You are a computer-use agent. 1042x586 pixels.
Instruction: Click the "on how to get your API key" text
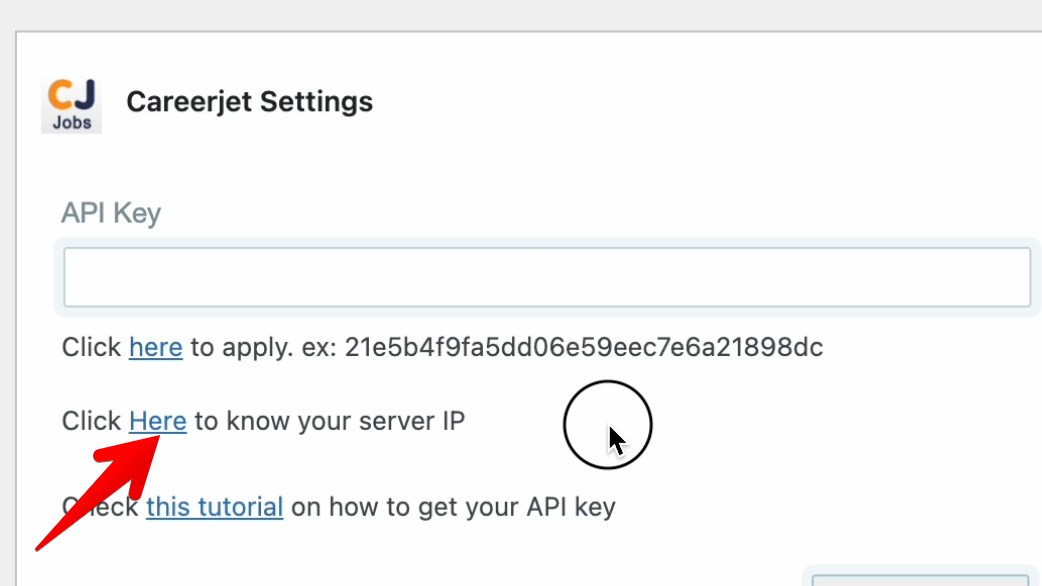(453, 507)
